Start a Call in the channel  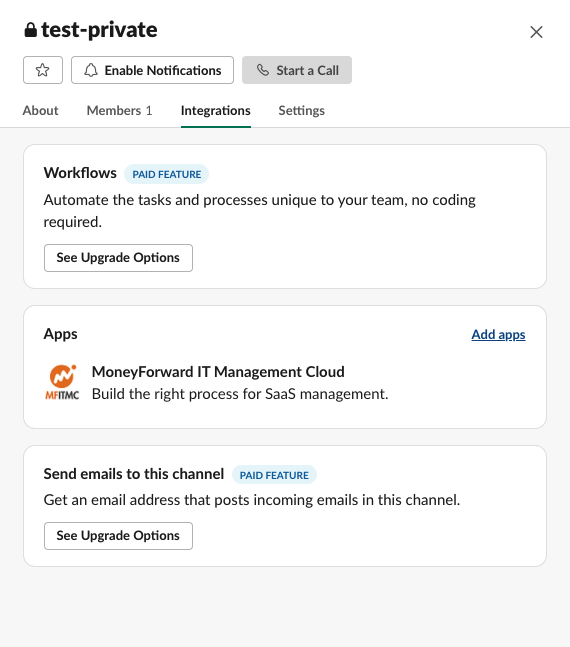(x=297, y=70)
